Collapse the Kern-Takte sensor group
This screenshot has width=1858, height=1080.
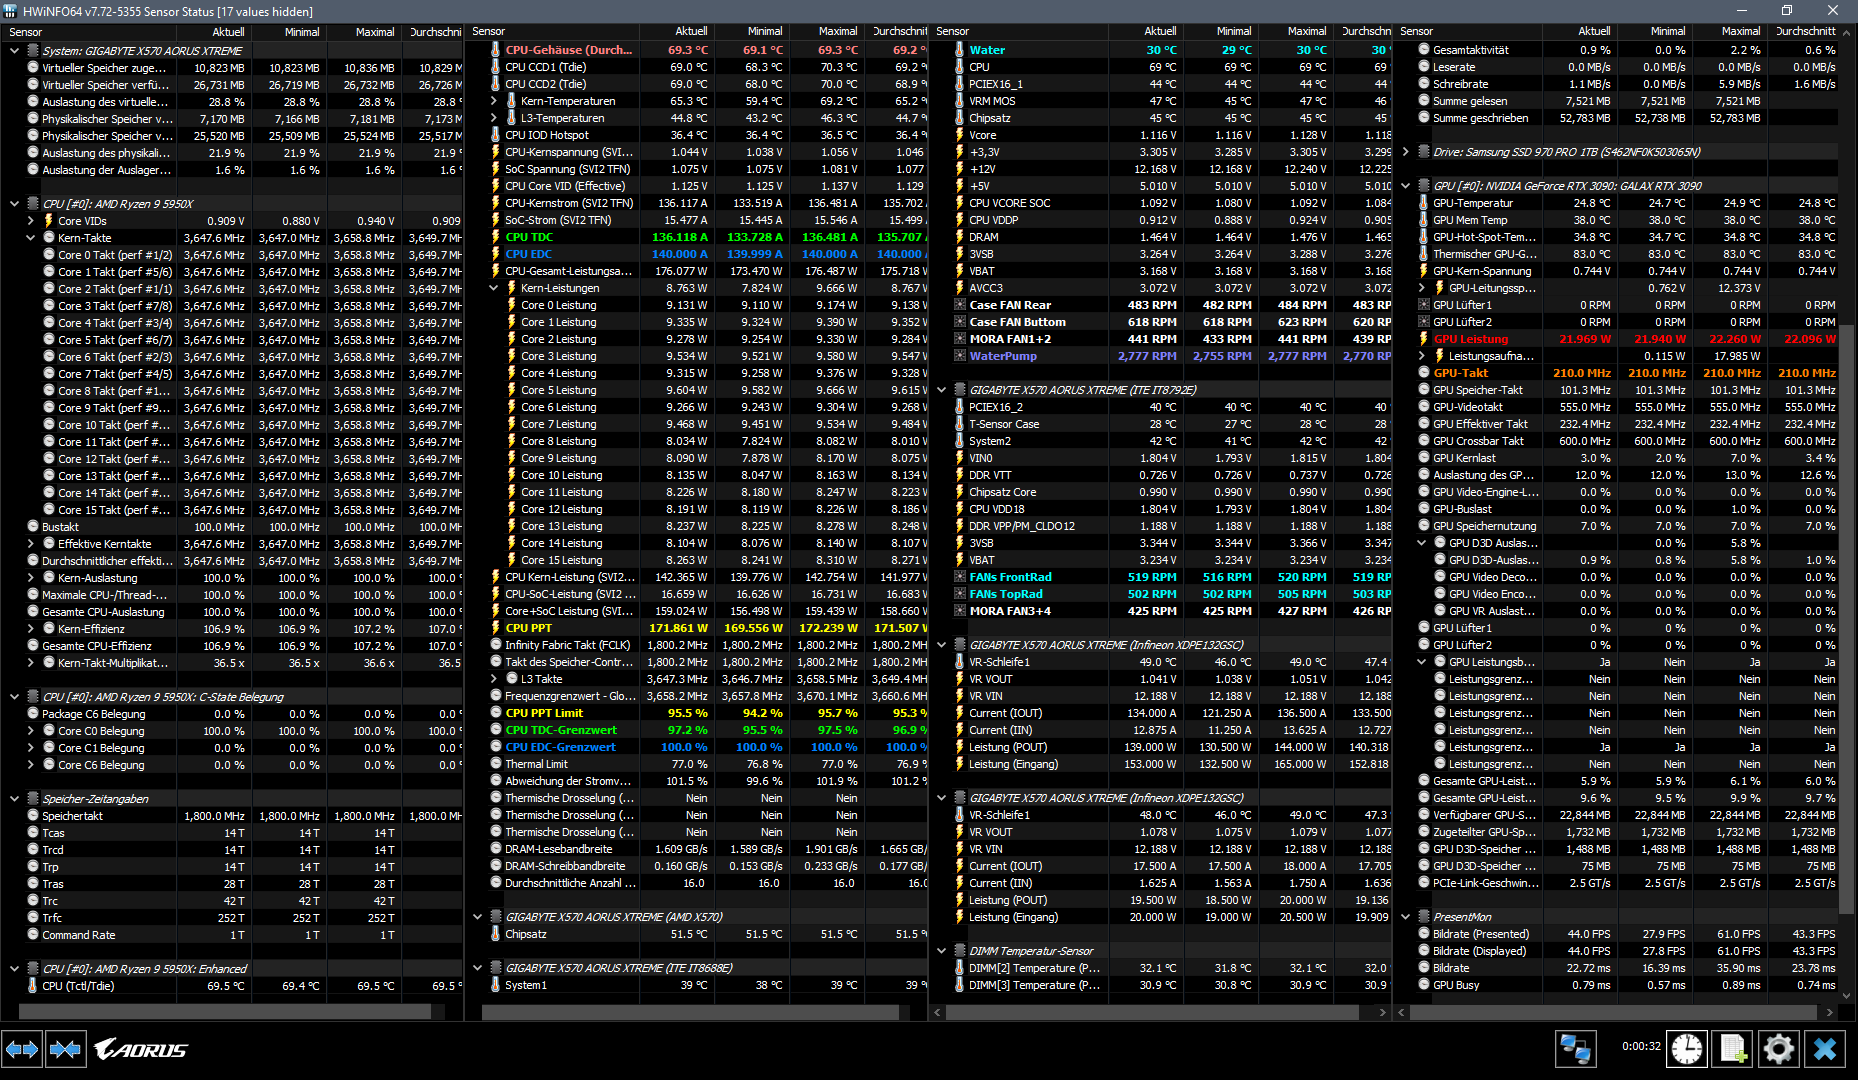[30, 237]
